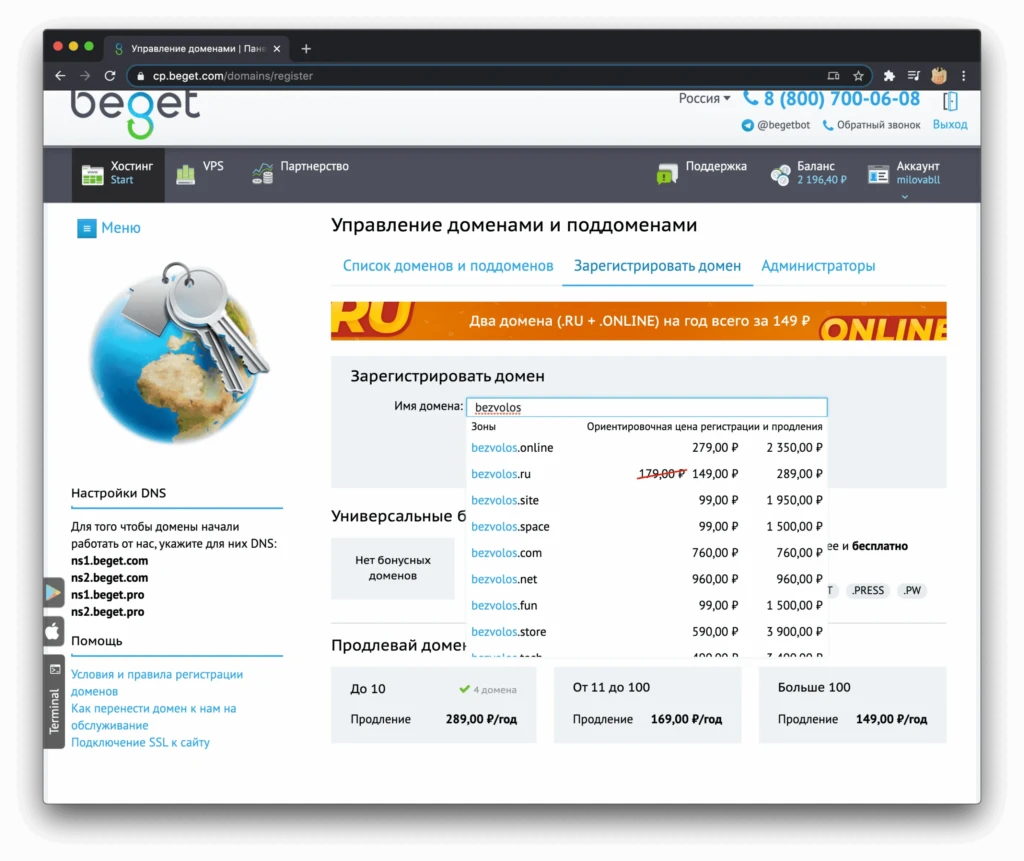Screen dimensions: 1024x861
Task: Go back with browser back arrow
Action: pos(60,76)
